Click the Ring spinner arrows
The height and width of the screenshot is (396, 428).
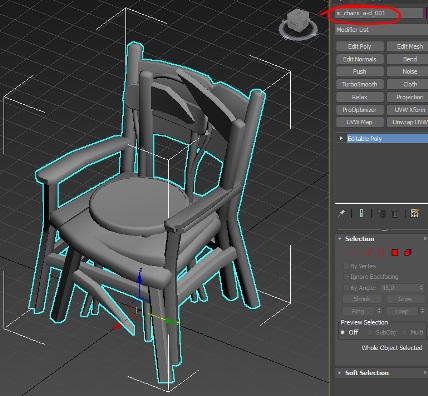(x=379, y=311)
